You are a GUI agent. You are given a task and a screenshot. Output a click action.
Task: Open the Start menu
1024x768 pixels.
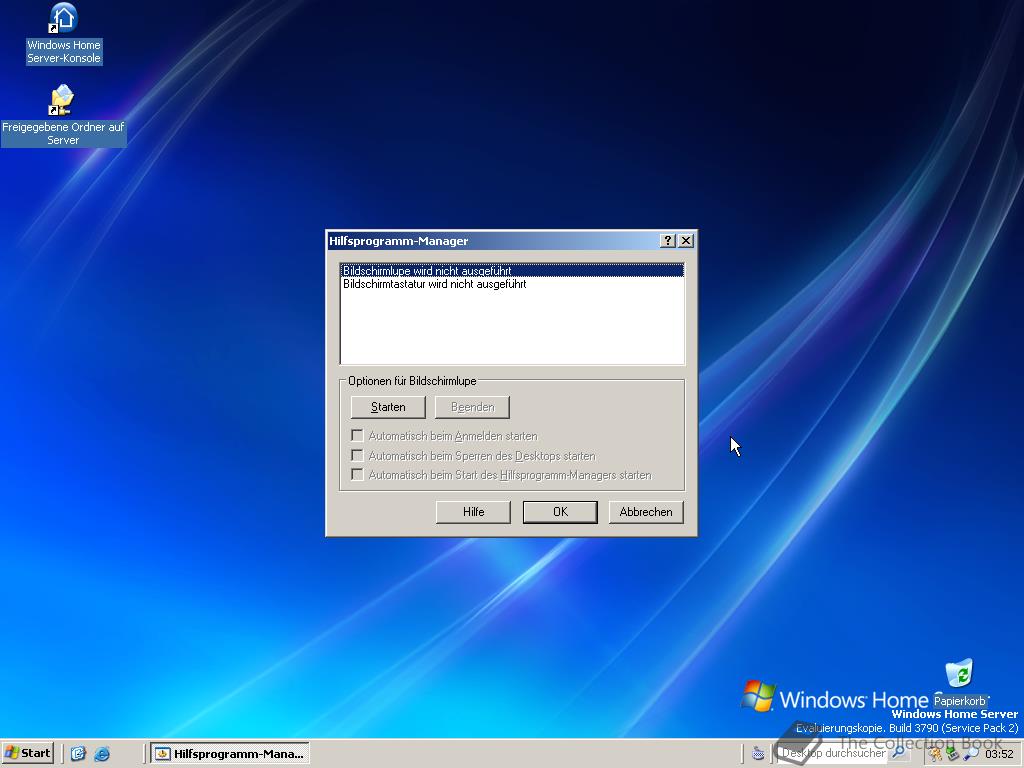28,753
